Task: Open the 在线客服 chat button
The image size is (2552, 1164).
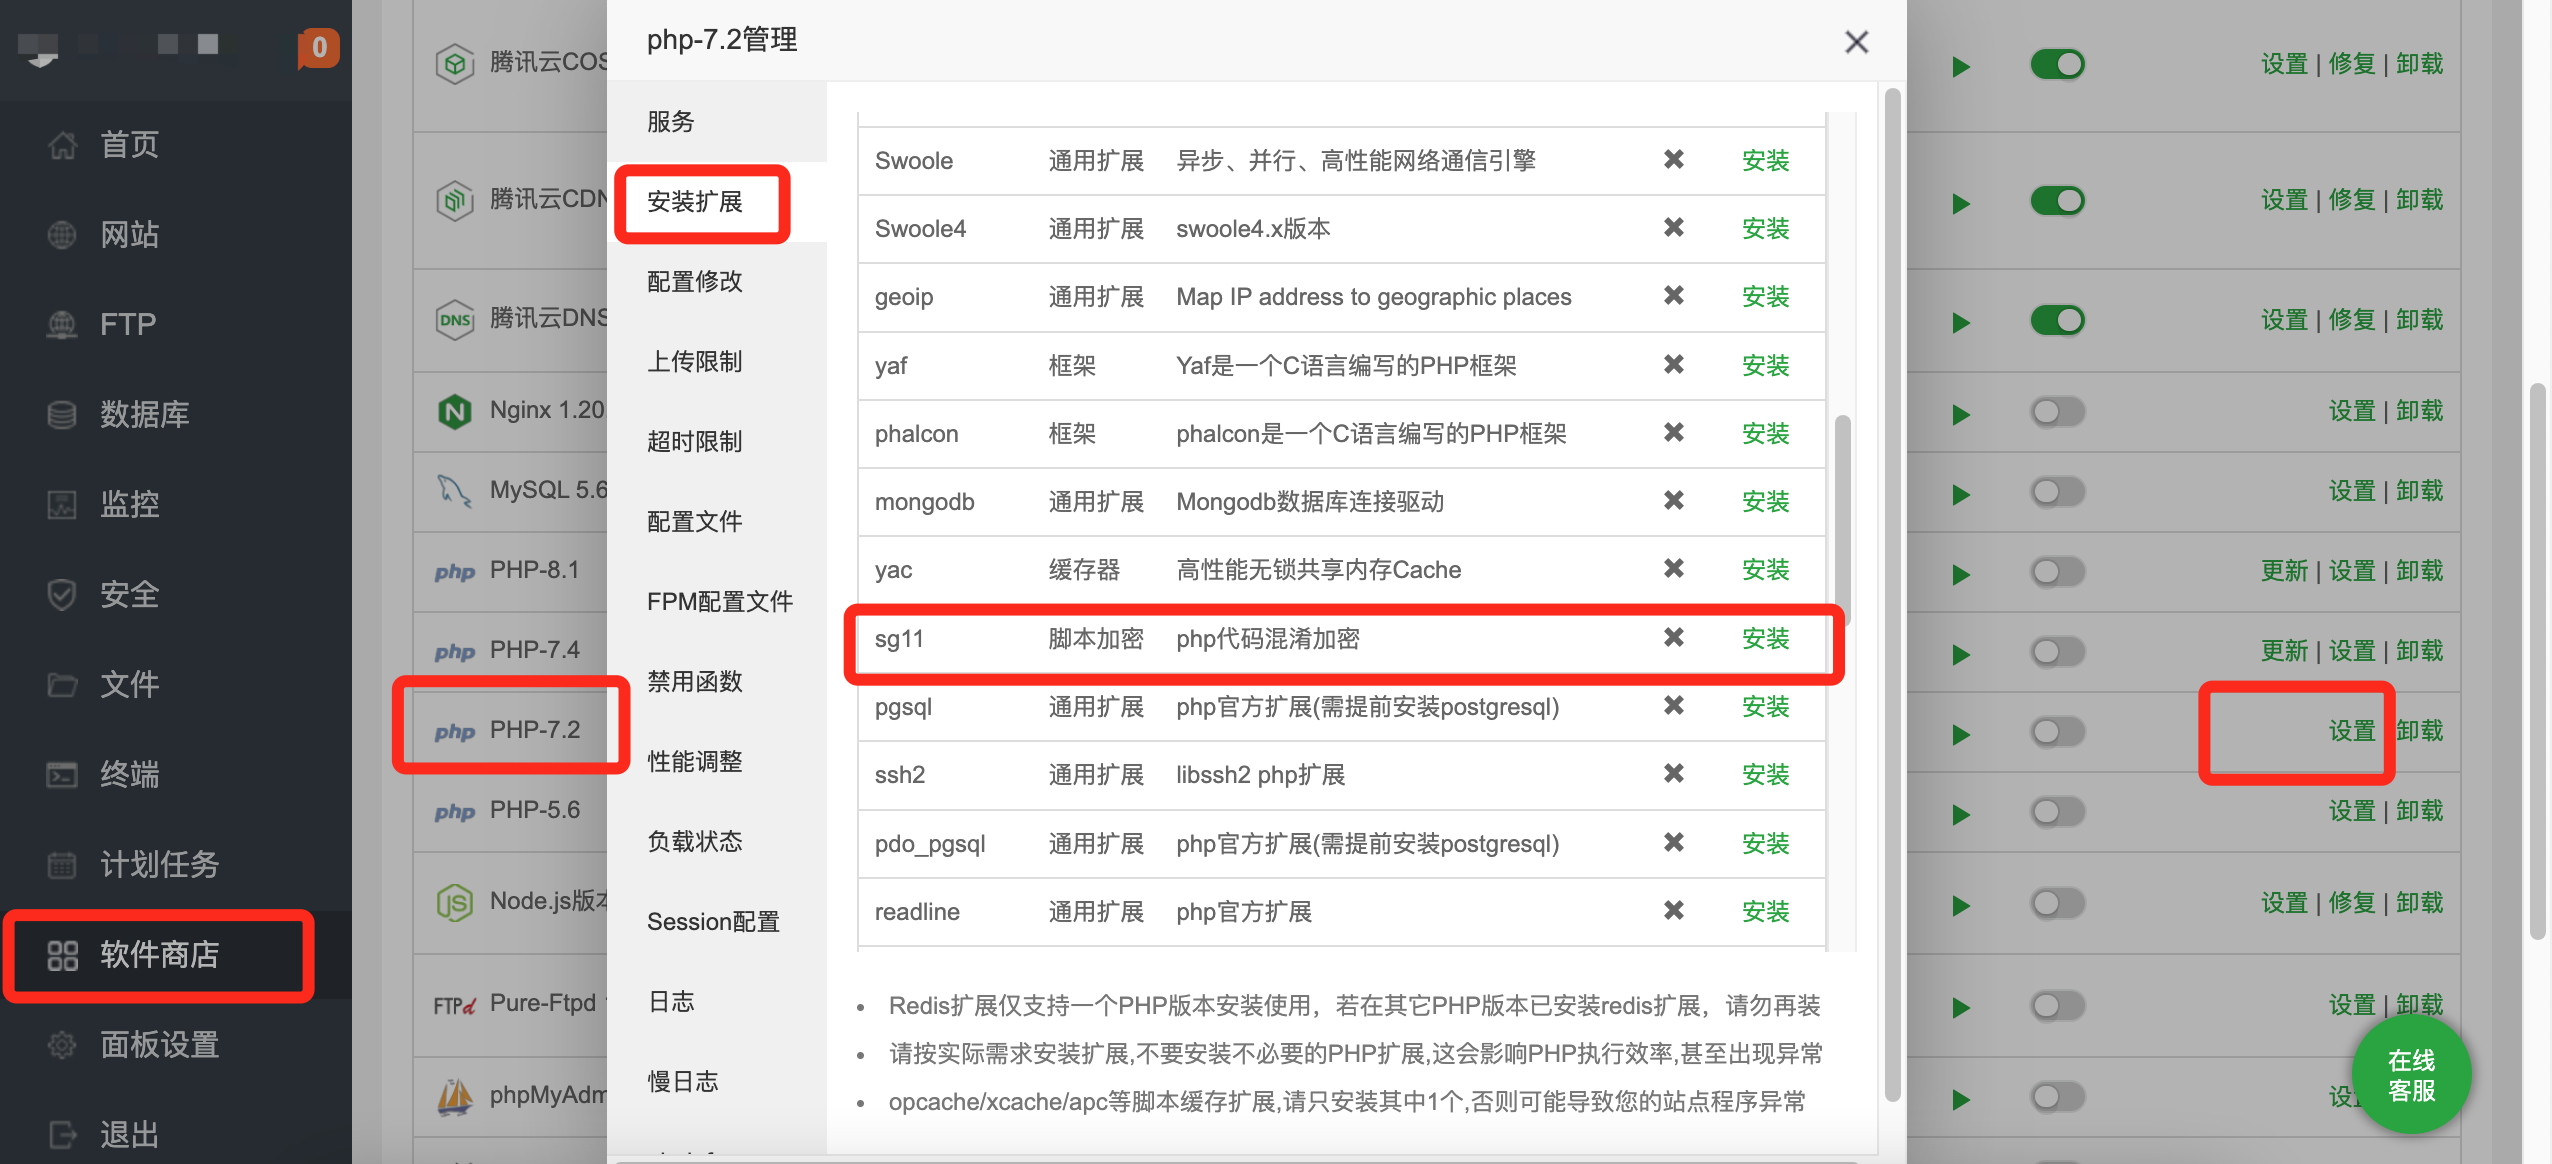Action: click(2410, 1075)
